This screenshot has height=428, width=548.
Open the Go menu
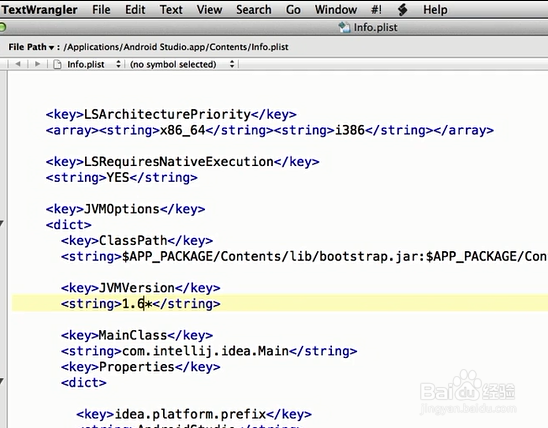[293, 9]
